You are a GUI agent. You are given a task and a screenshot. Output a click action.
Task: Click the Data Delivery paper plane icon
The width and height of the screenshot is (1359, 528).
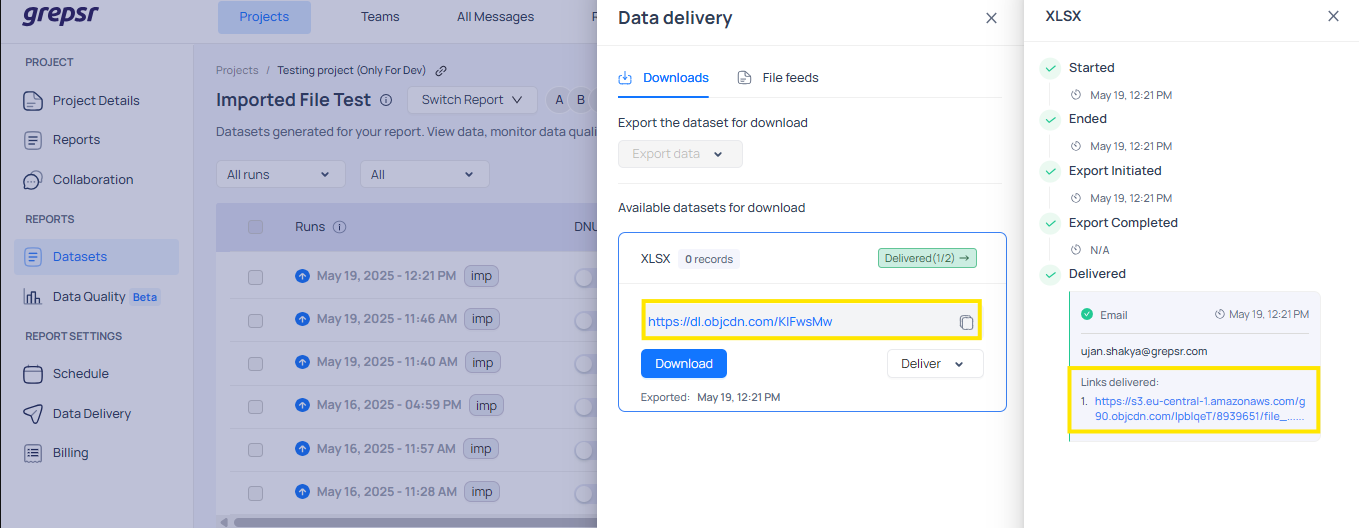point(34,414)
